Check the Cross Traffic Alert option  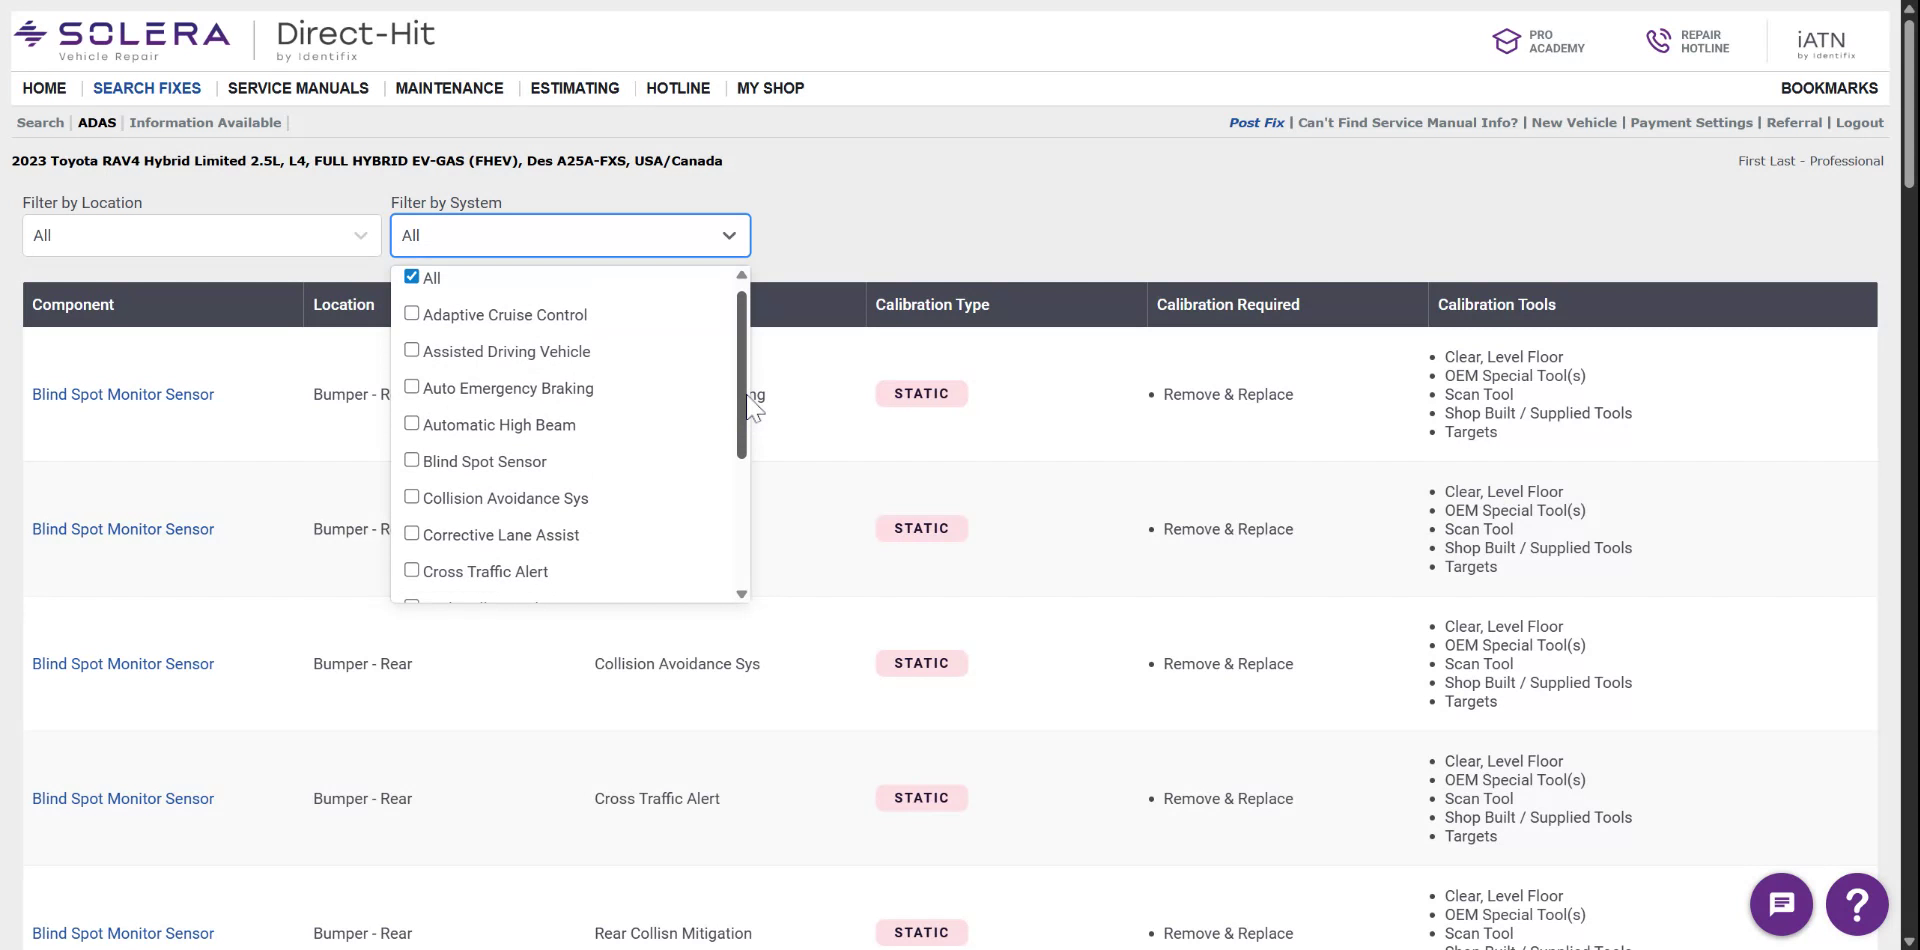click(x=411, y=569)
